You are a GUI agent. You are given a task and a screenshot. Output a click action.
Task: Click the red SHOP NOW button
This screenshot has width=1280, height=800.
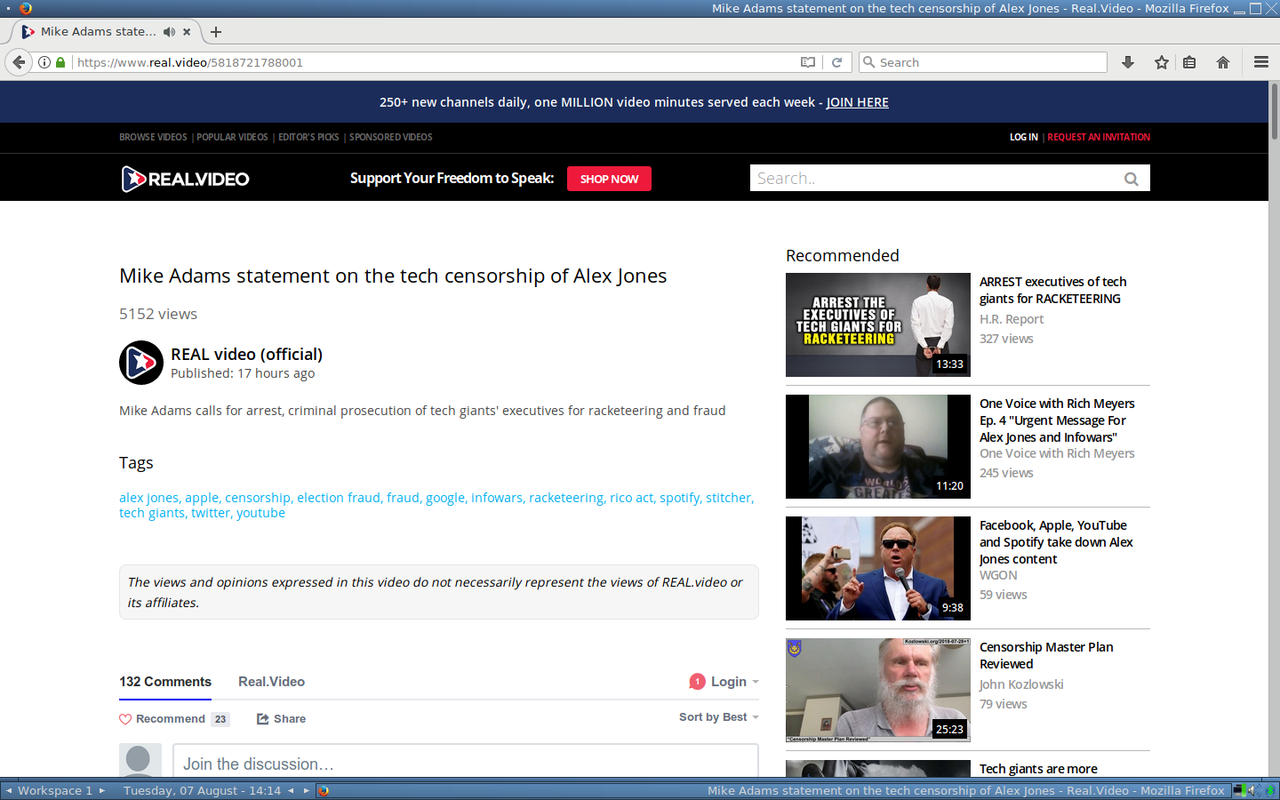[609, 179]
